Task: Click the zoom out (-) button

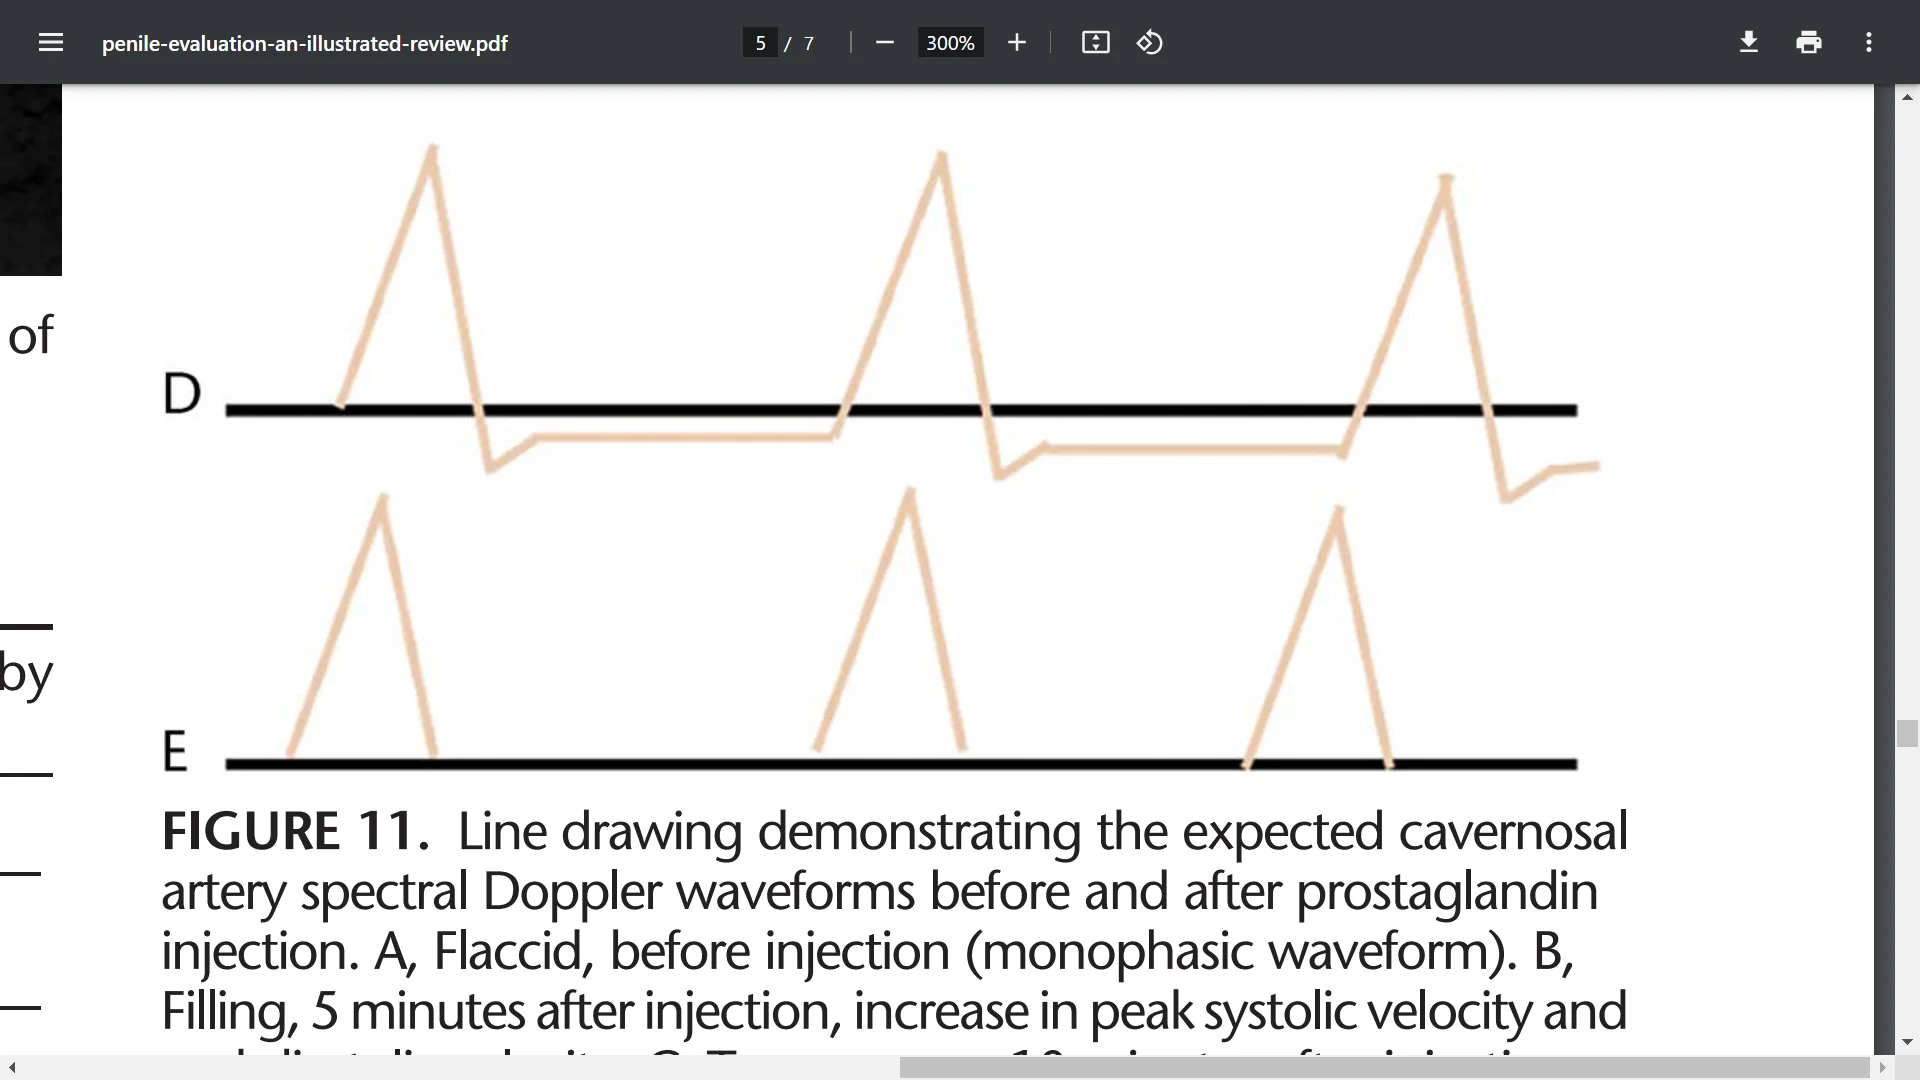Action: [886, 42]
